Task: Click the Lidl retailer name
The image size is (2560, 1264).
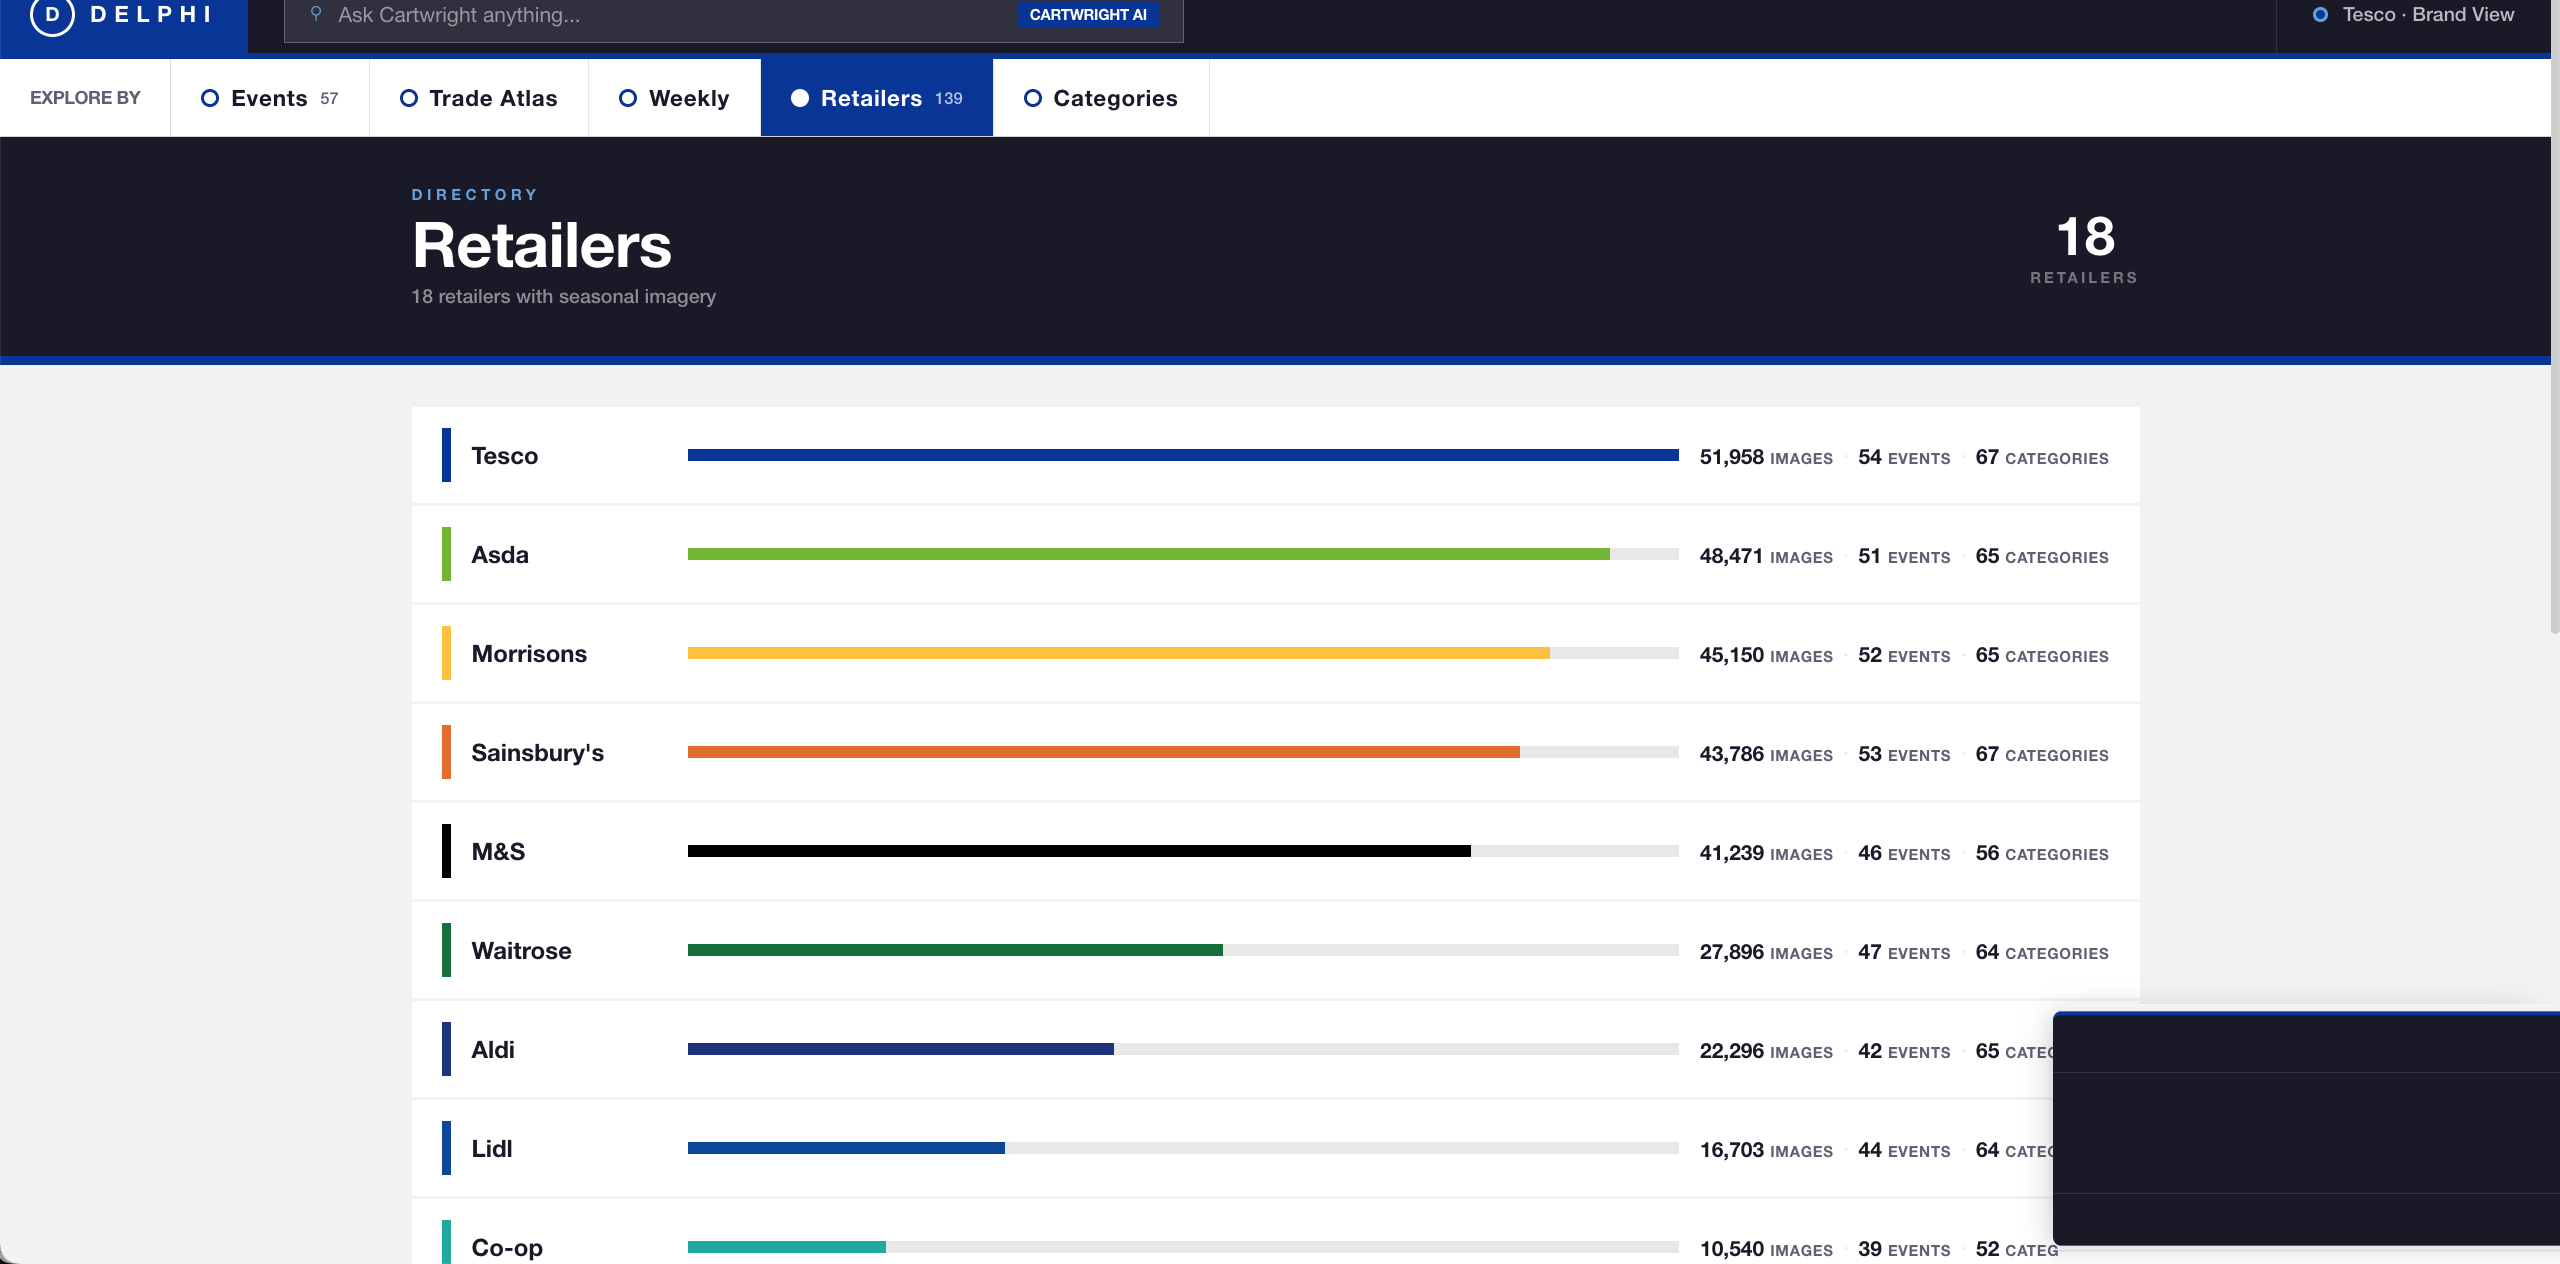Action: [492, 1149]
